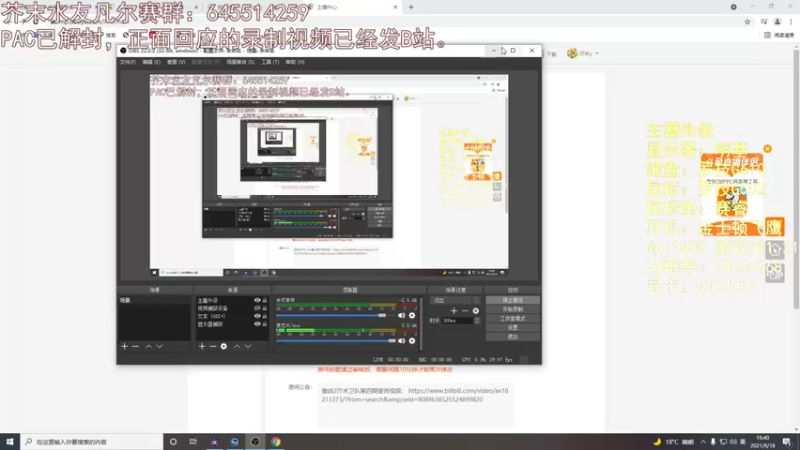Open the 场景集合(S) menu in OBS
The width and height of the screenshot is (800, 450).
240,62
